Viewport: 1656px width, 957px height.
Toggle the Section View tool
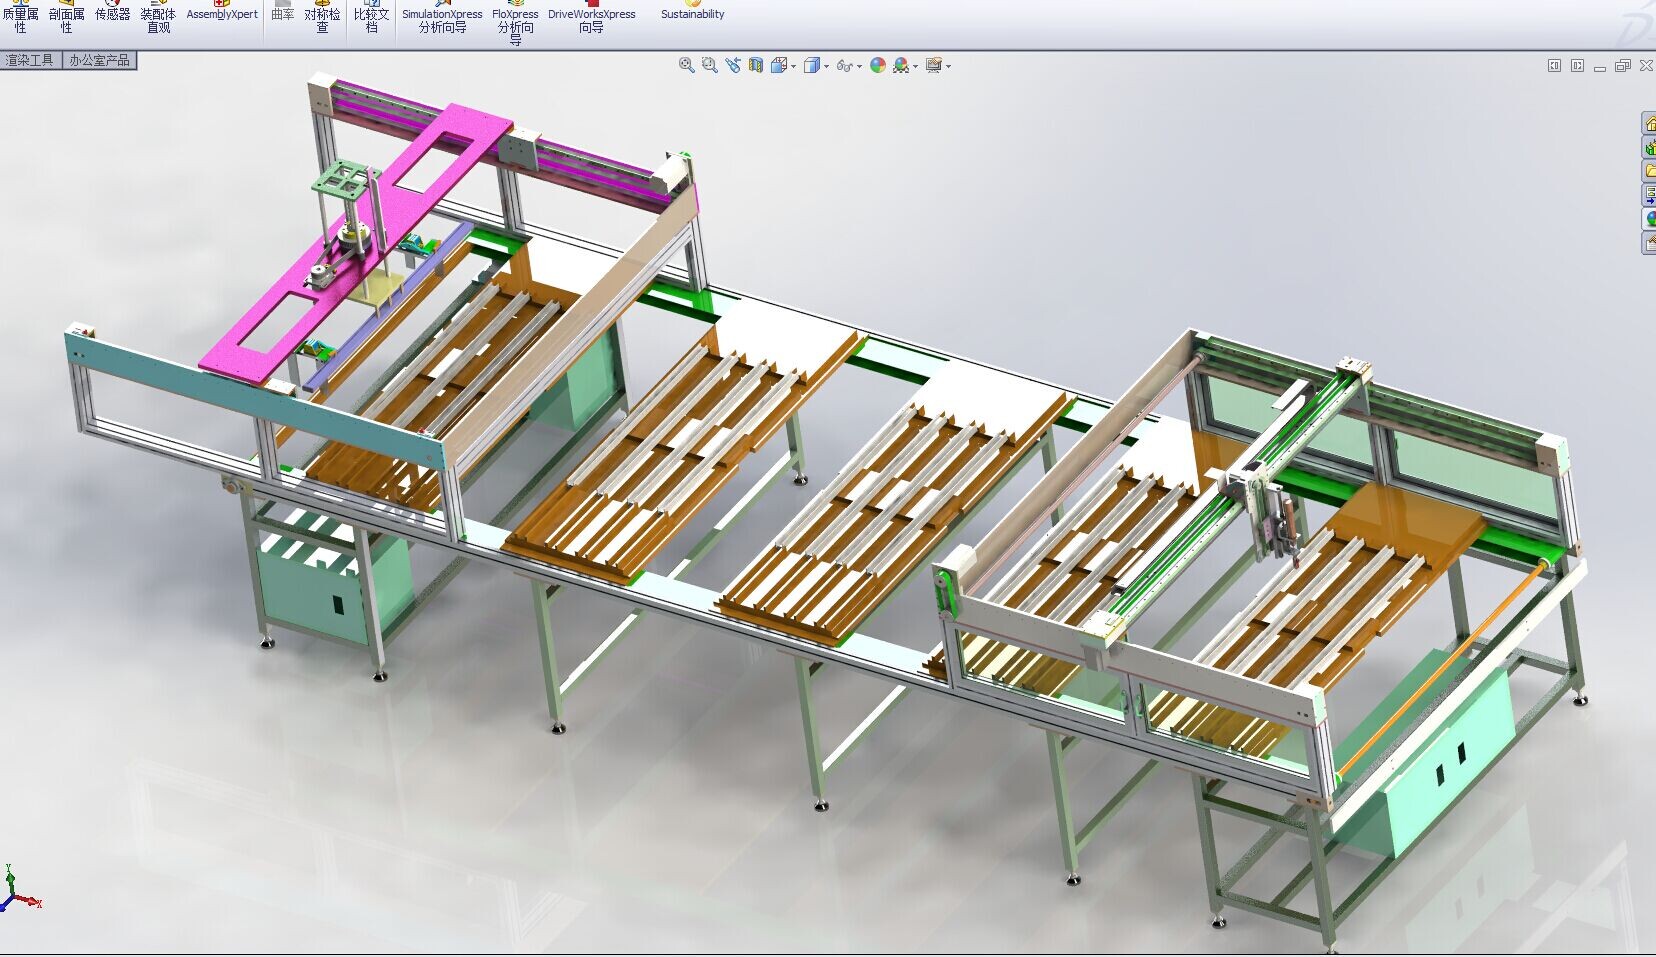pyautogui.click(x=756, y=65)
